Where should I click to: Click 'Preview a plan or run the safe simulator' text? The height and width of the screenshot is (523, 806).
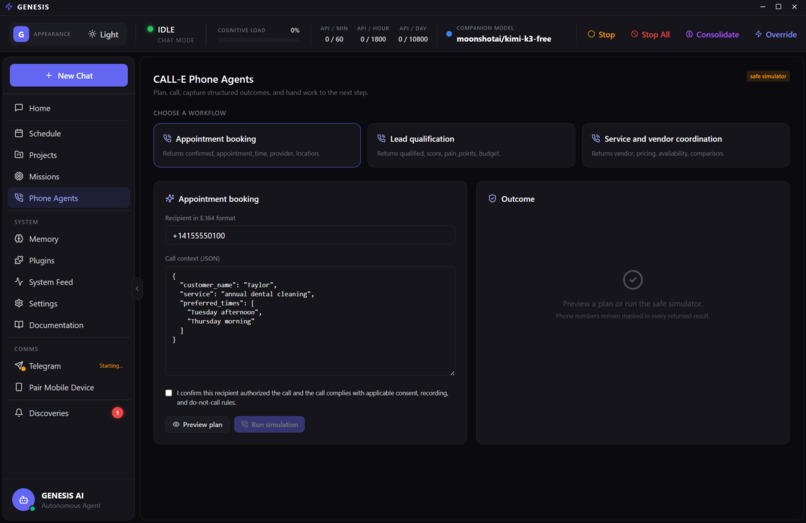click(x=632, y=303)
